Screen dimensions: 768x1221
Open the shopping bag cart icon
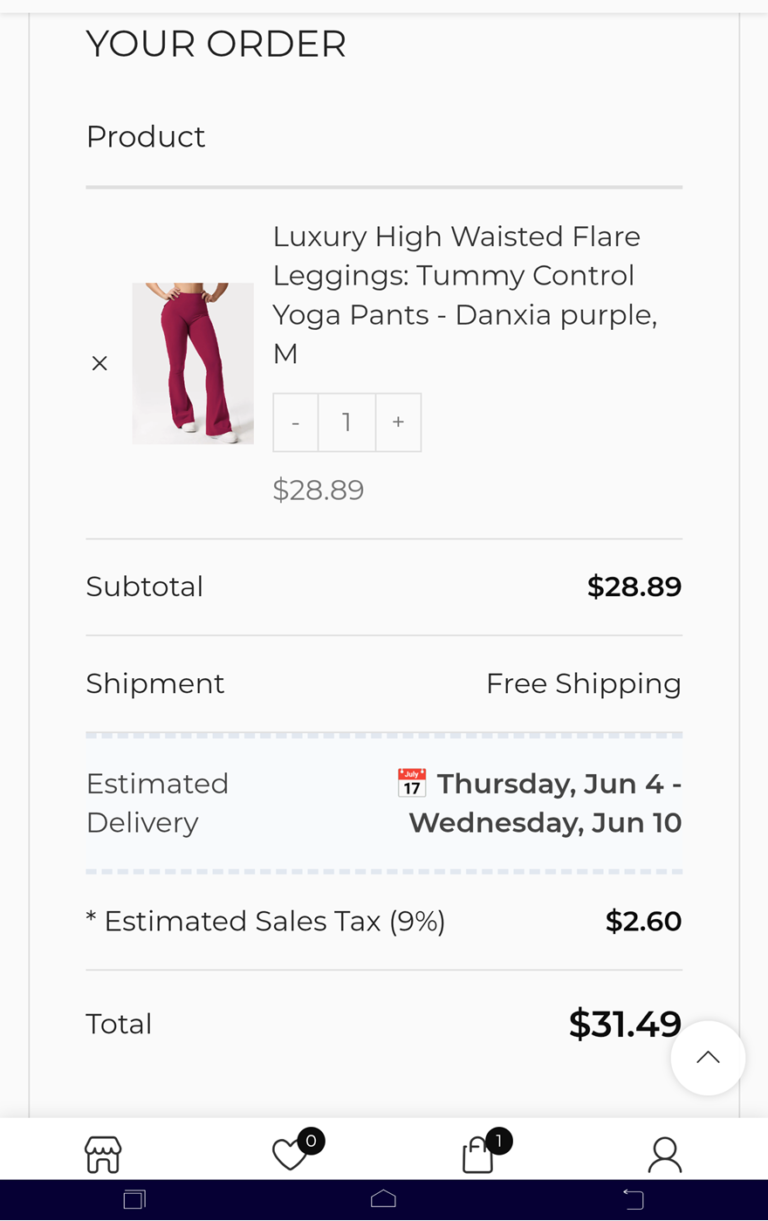click(478, 1155)
